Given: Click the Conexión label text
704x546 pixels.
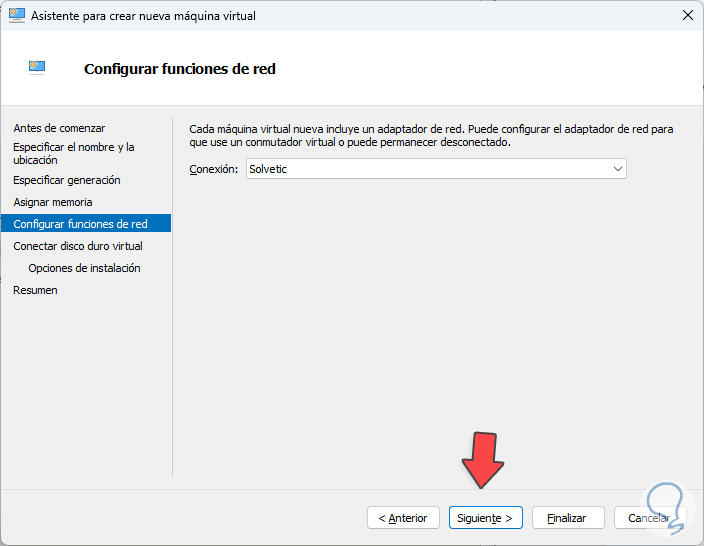Looking at the screenshot, I should click(213, 169).
